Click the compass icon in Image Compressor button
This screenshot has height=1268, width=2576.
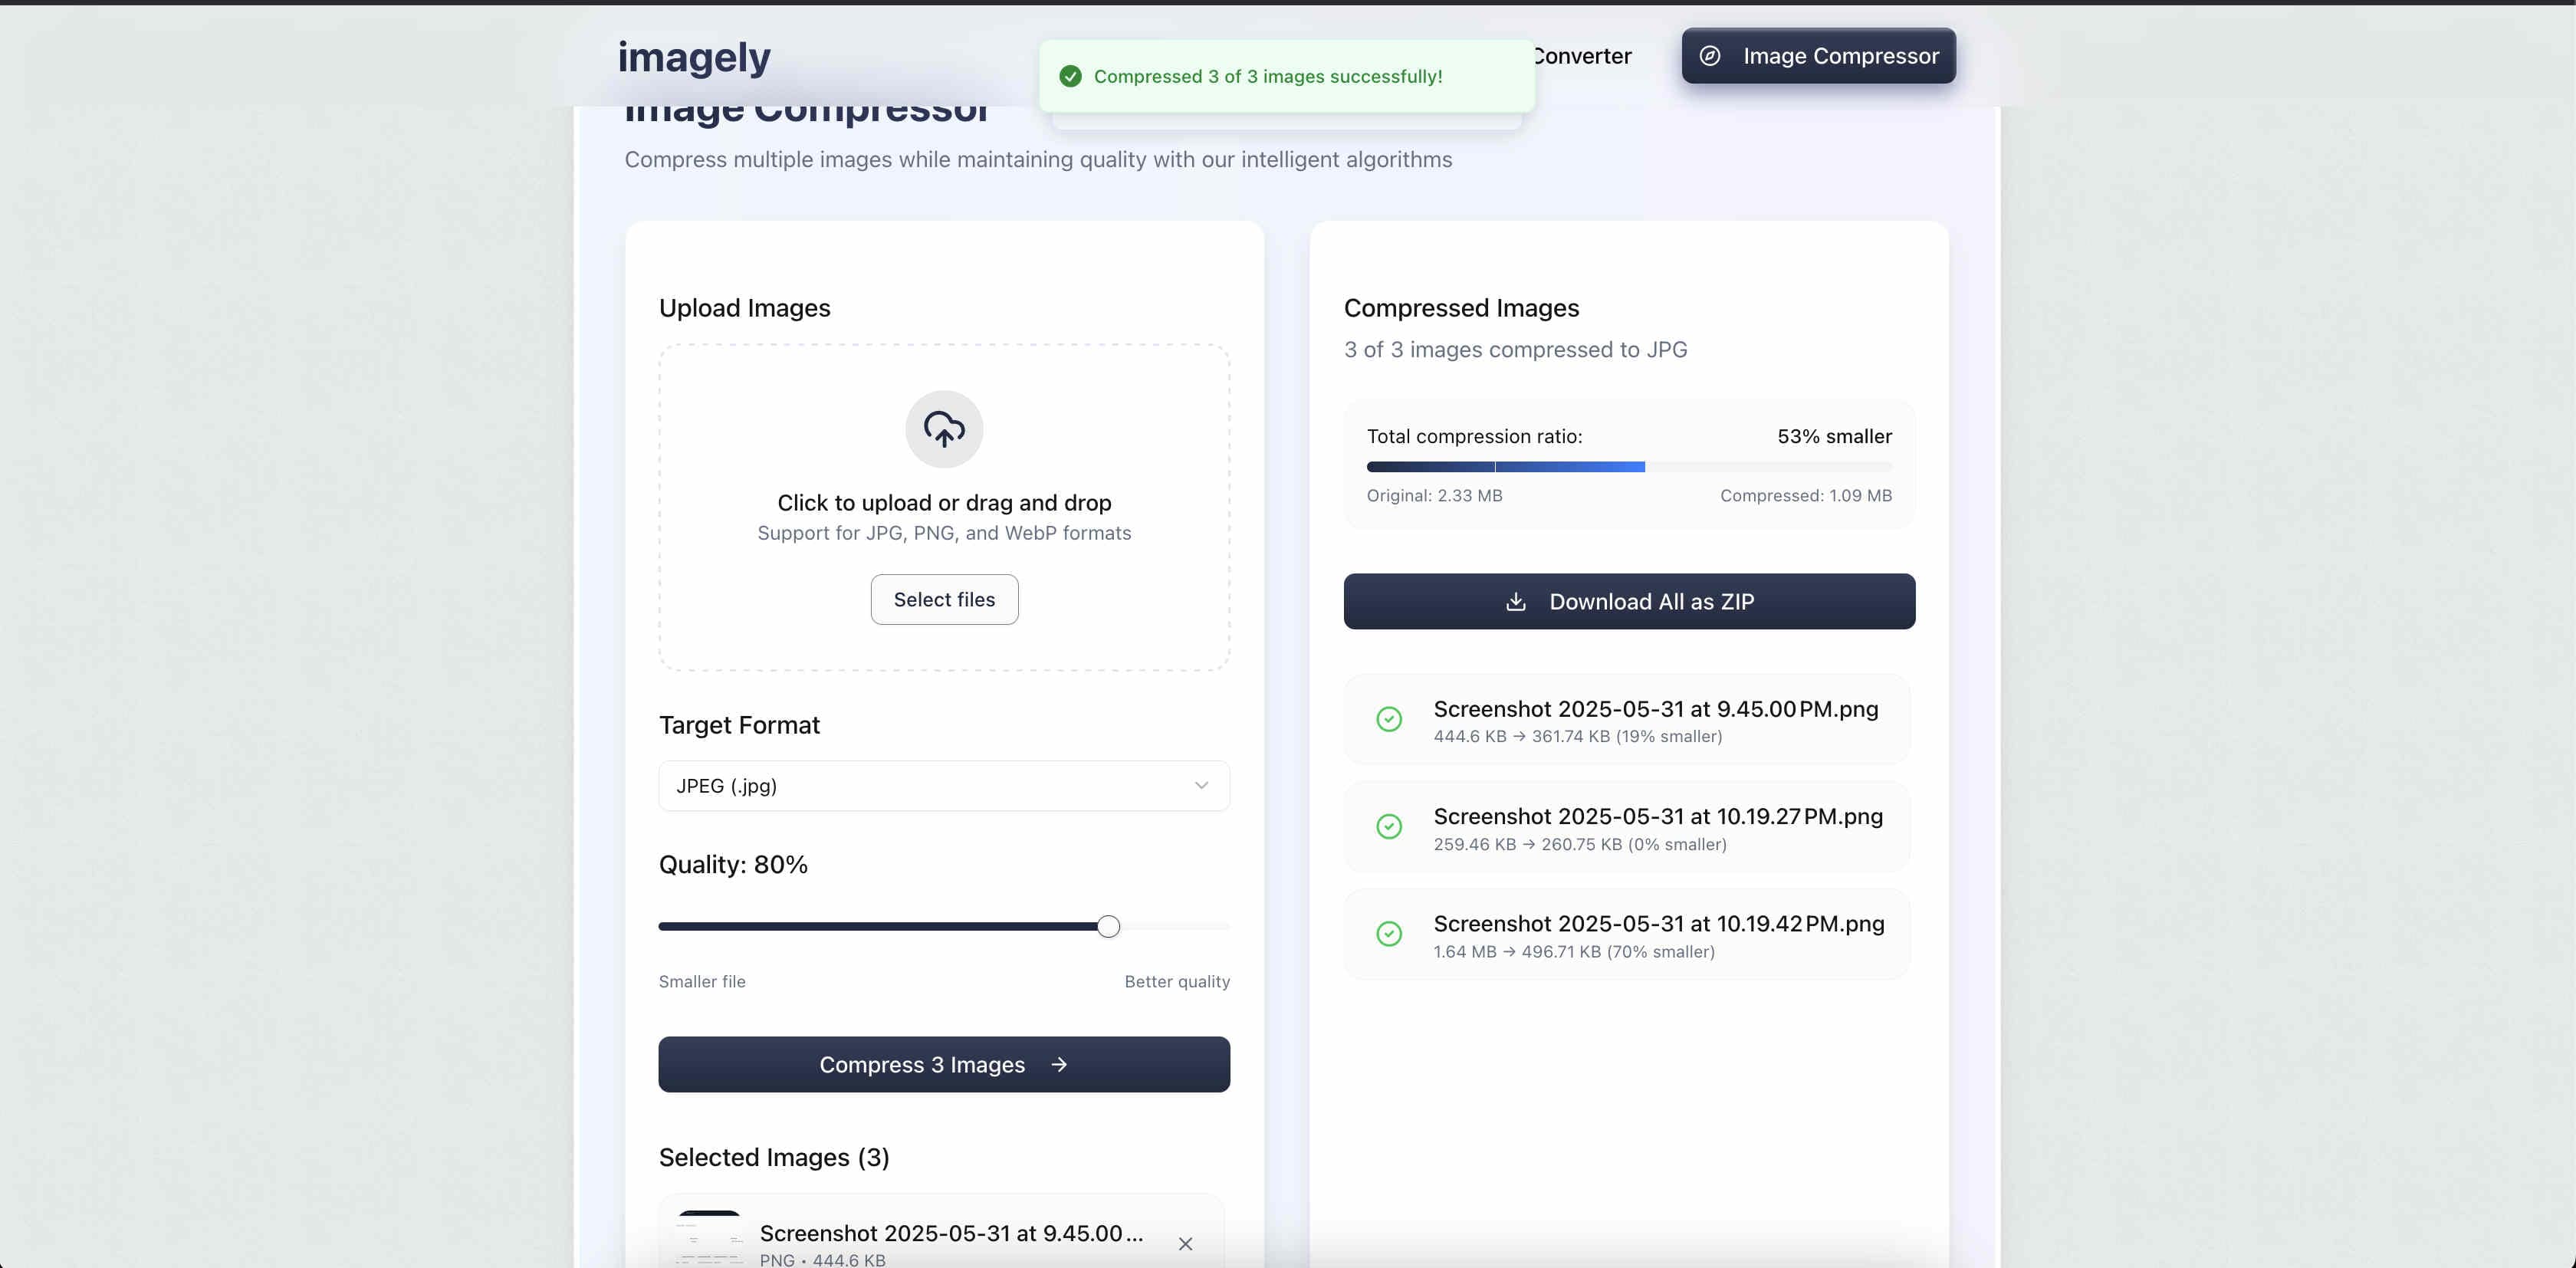pos(1710,56)
